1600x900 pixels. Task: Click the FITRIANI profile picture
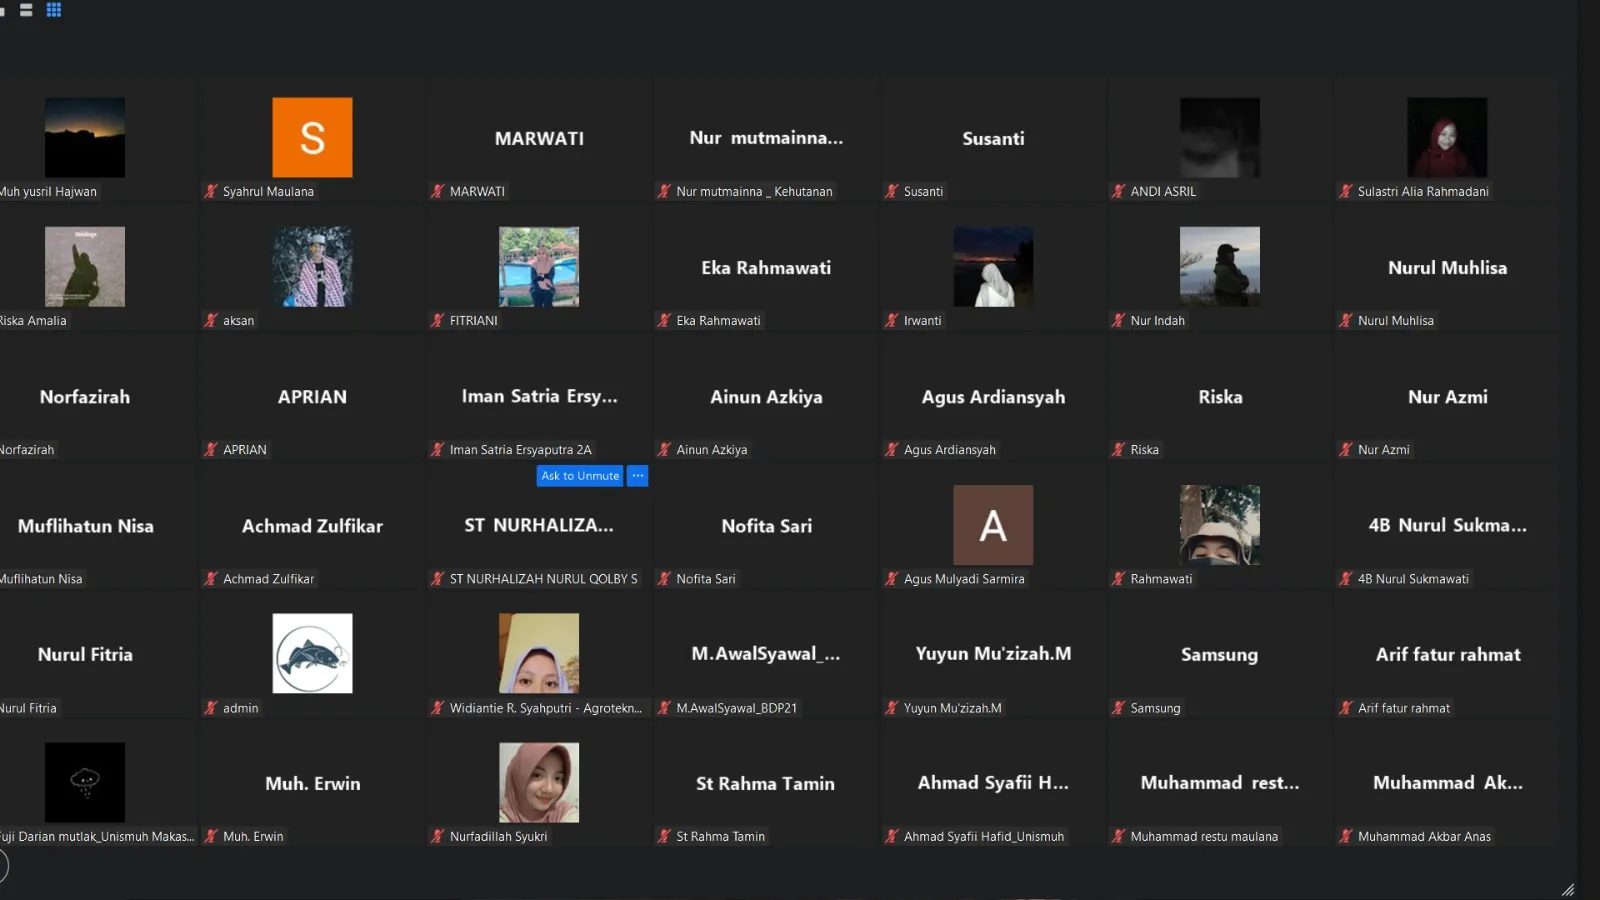tap(539, 266)
